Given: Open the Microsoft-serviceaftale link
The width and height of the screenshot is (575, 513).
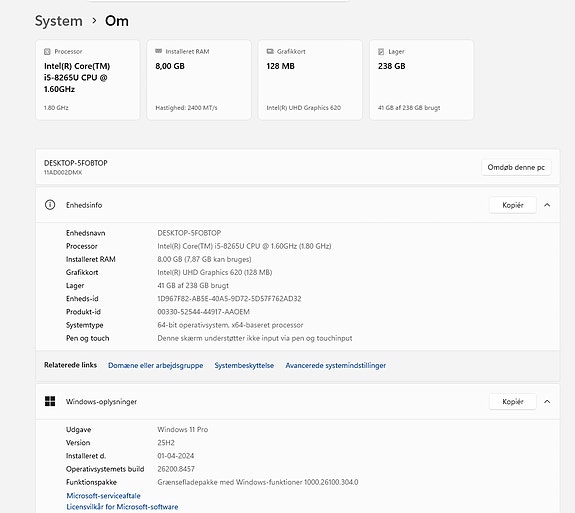Looking at the screenshot, I should click(103, 496).
